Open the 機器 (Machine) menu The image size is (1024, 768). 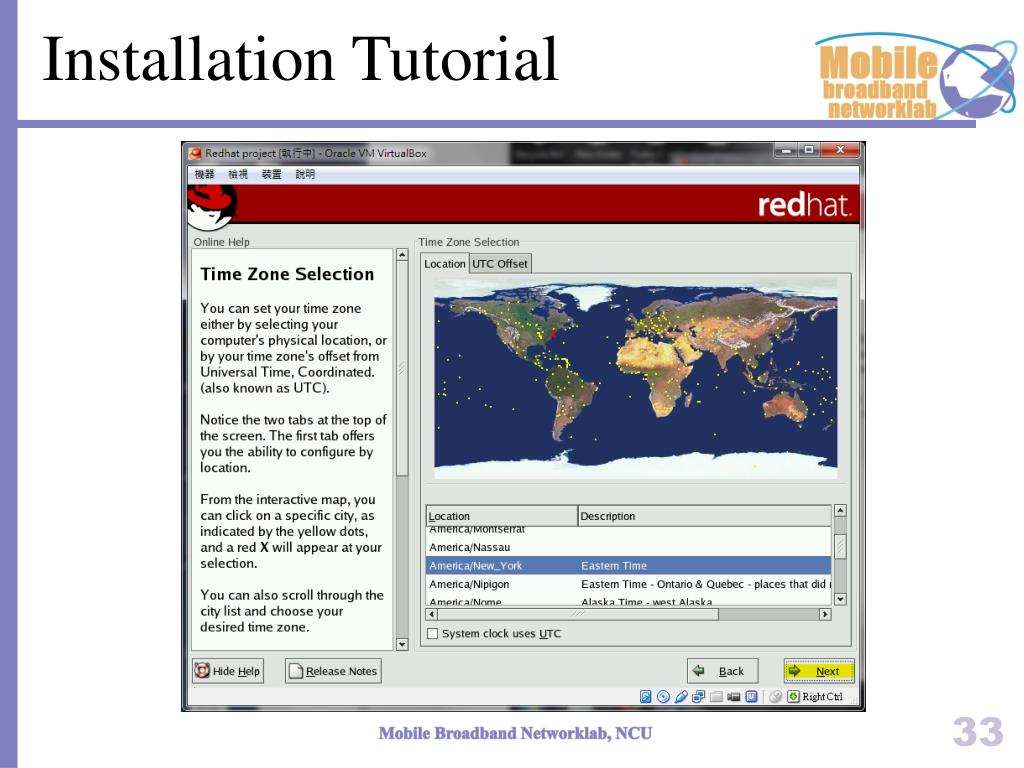(x=204, y=174)
